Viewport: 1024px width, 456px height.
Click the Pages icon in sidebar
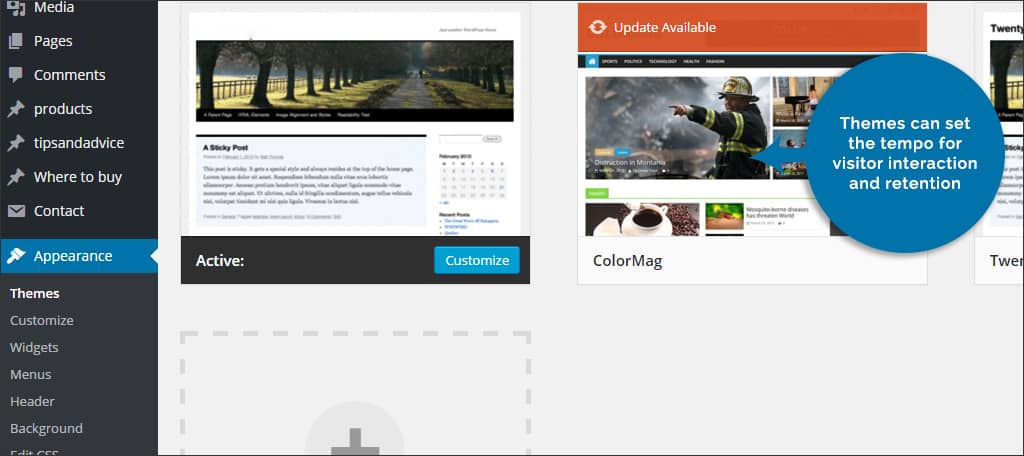pos(16,41)
